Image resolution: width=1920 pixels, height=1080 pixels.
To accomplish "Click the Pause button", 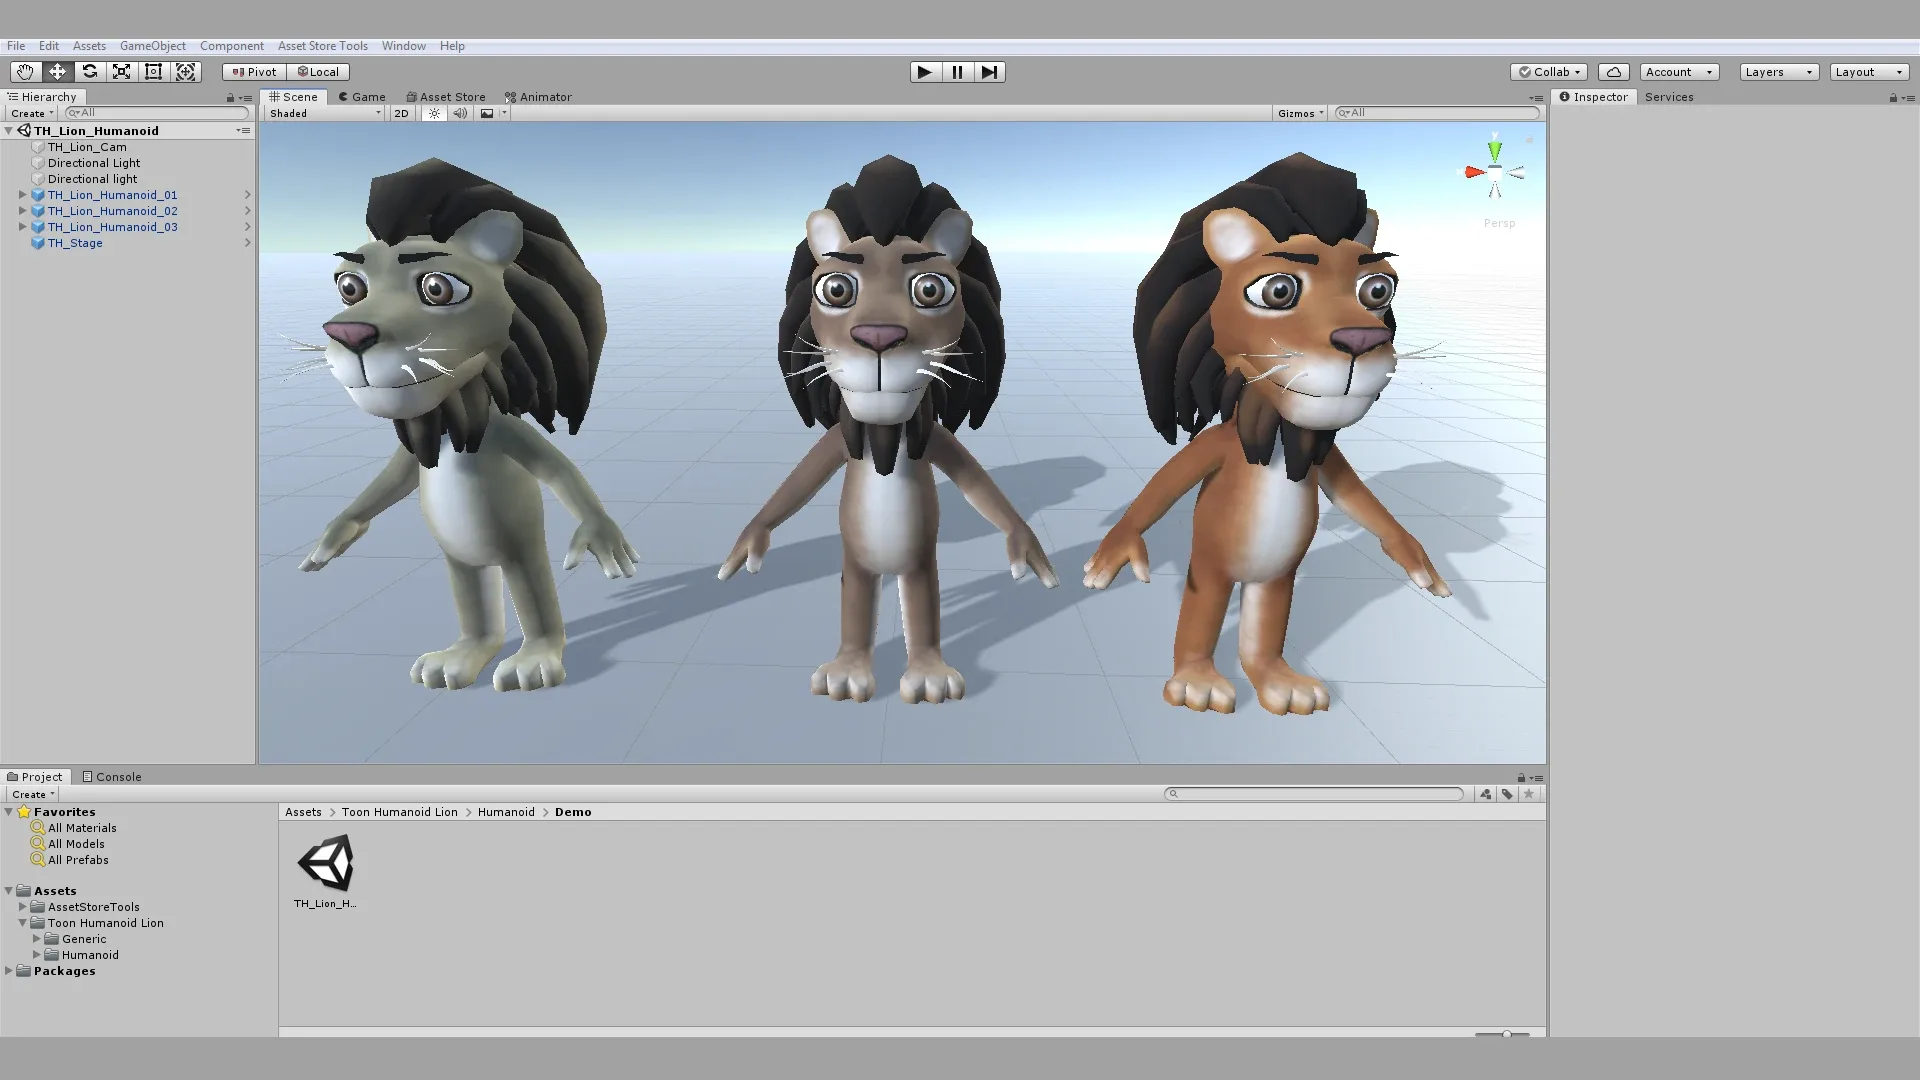I will coord(957,72).
